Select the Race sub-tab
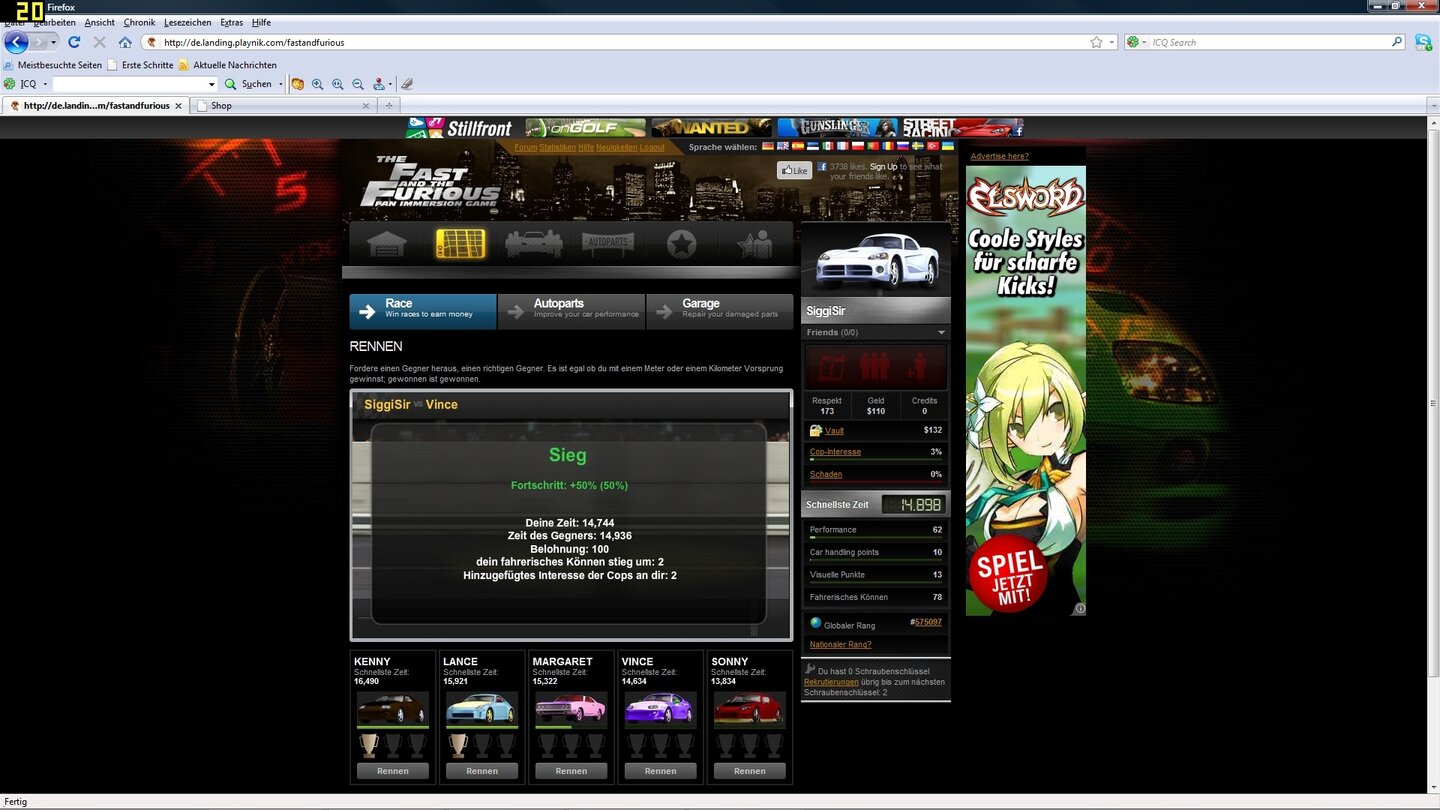The image size is (1440, 810). coord(423,311)
